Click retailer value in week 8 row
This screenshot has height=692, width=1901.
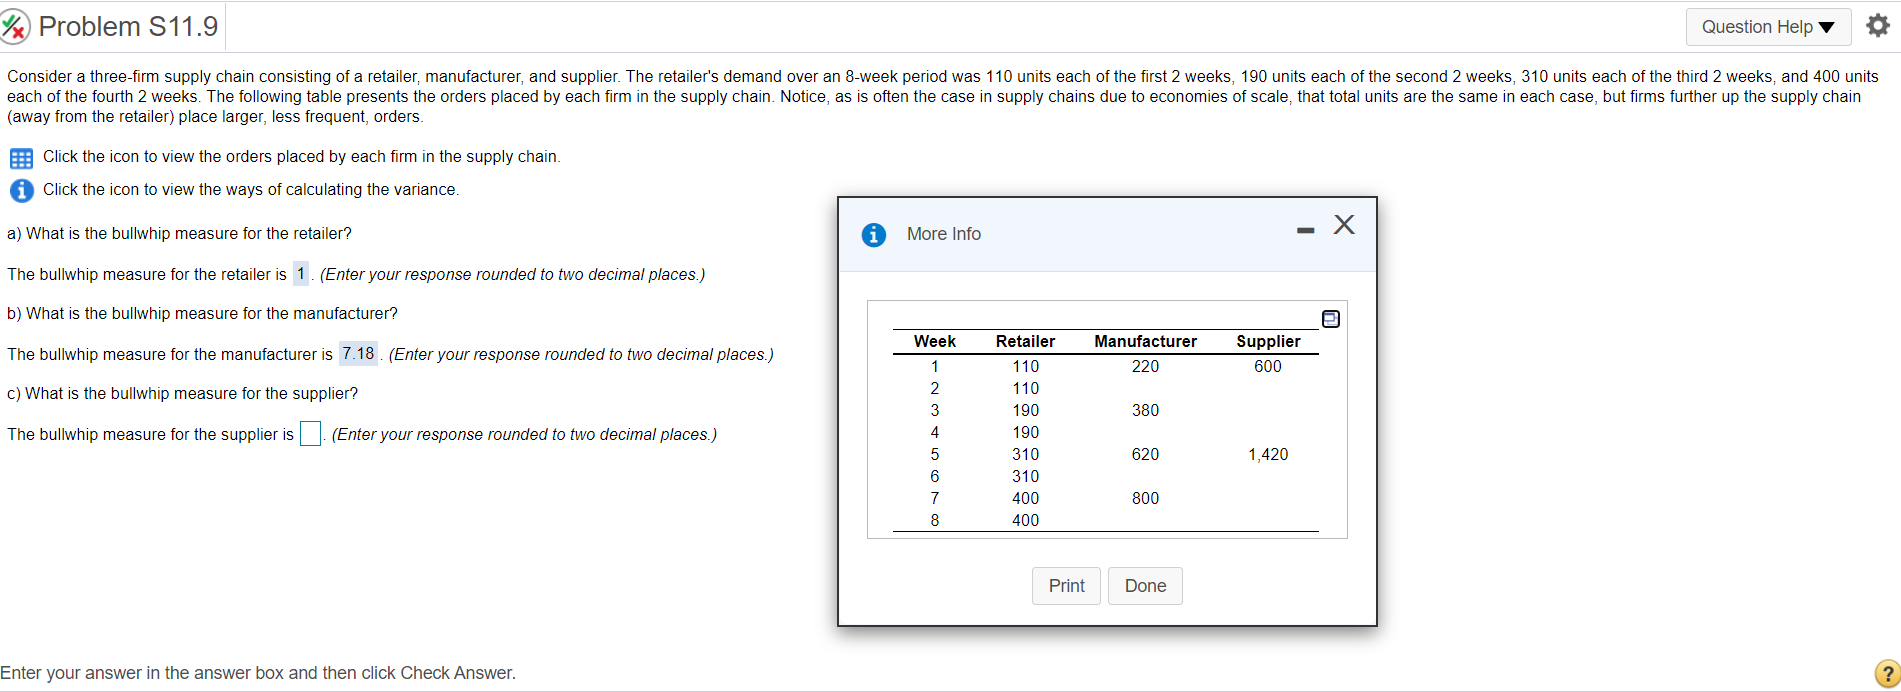click(x=1025, y=520)
